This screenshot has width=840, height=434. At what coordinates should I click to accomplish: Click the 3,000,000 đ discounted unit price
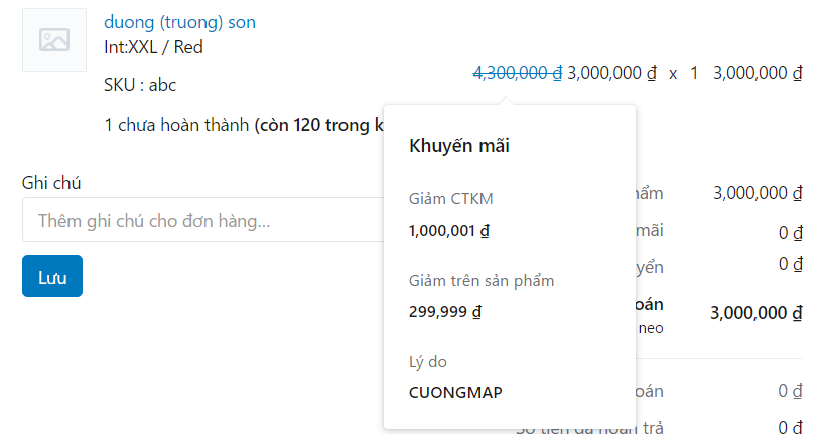coord(611,73)
